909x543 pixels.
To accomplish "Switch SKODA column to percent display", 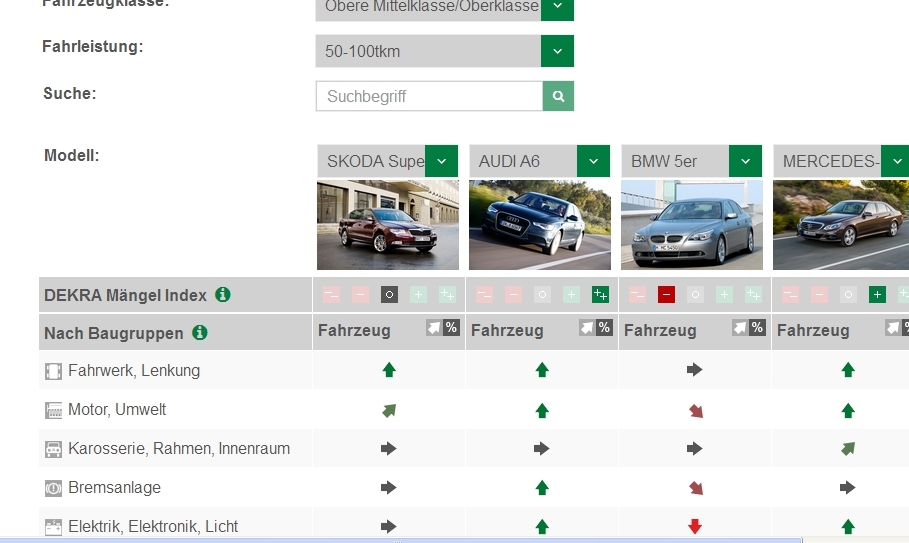I will point(451,328).
